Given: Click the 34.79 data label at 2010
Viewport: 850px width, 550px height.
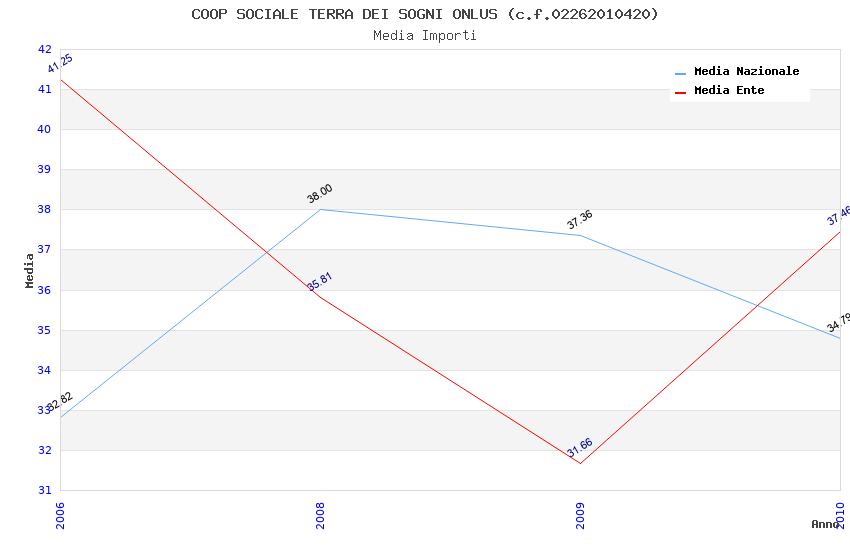Looking at the screenshot, I should [838, 322].
